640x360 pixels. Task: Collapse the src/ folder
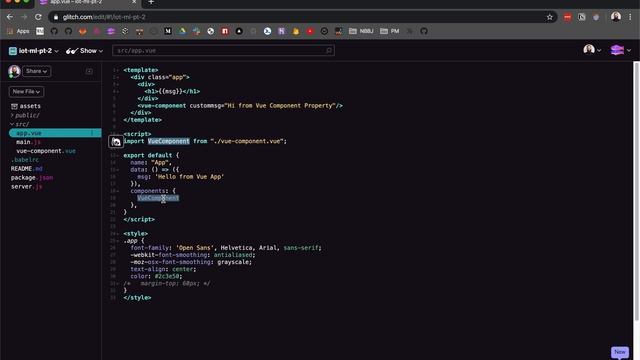point(20,124)
